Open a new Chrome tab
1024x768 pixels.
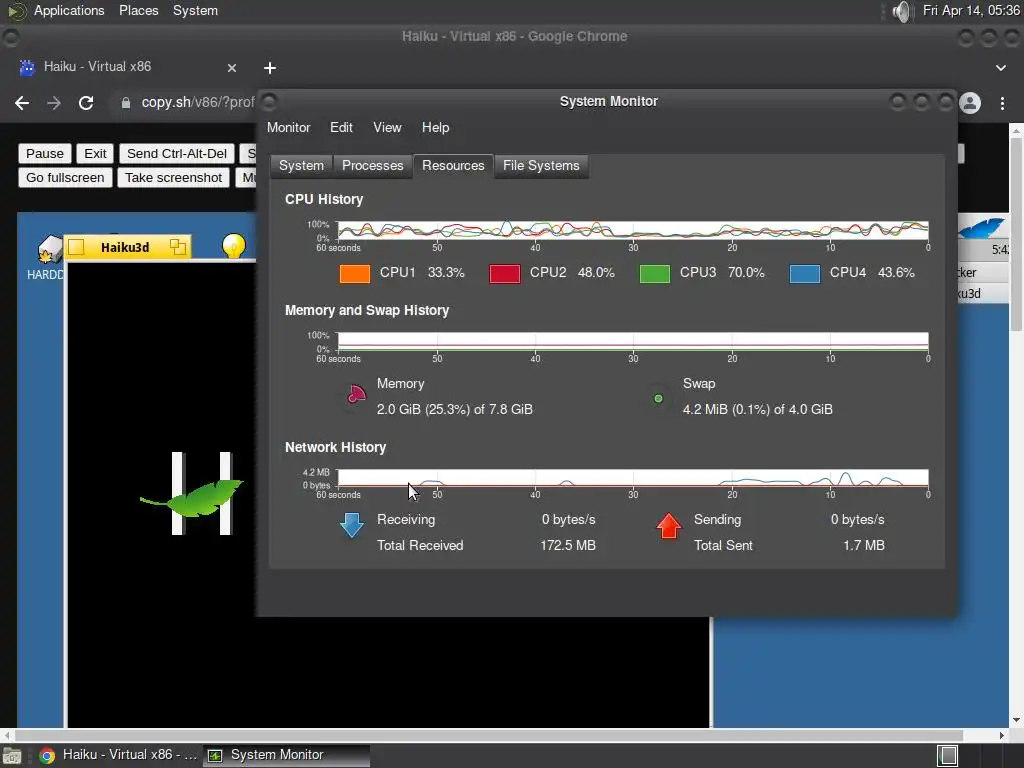(x=270, y=68)
